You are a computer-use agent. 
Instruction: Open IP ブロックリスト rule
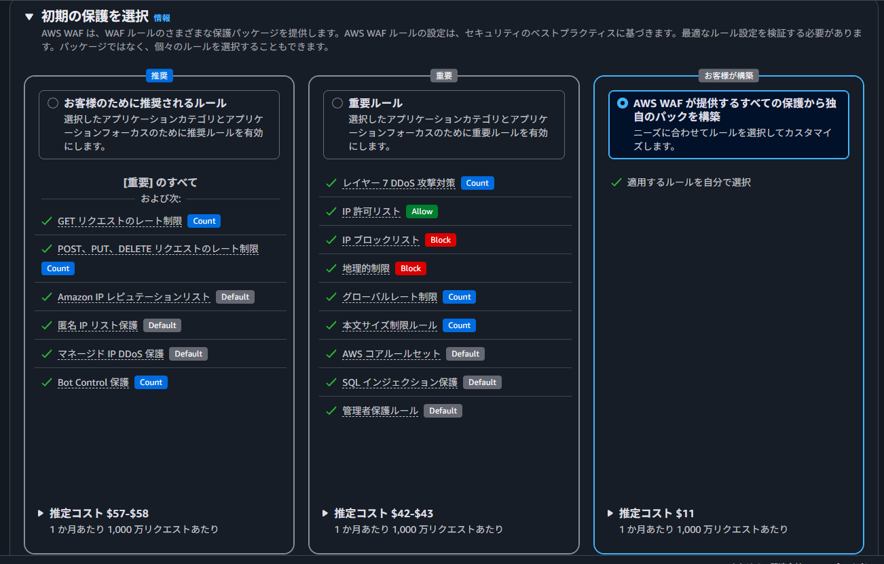pos(381,240)
